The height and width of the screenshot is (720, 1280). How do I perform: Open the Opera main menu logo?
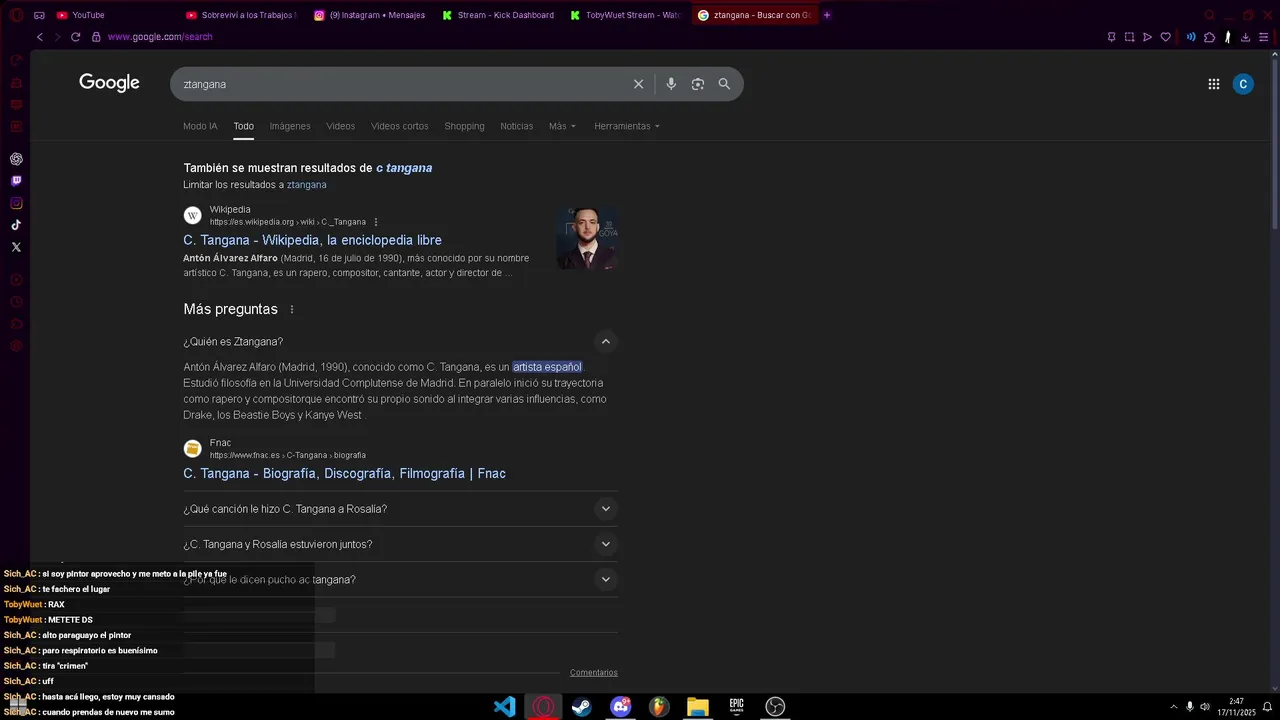click(x=16, y=15)
